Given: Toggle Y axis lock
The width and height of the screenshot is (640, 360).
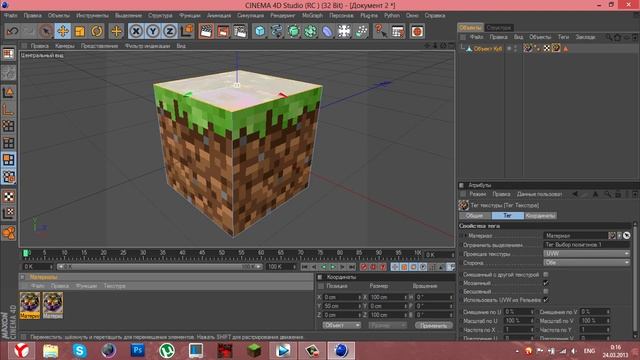Looking at the screenshot, I should click(153, 31).
